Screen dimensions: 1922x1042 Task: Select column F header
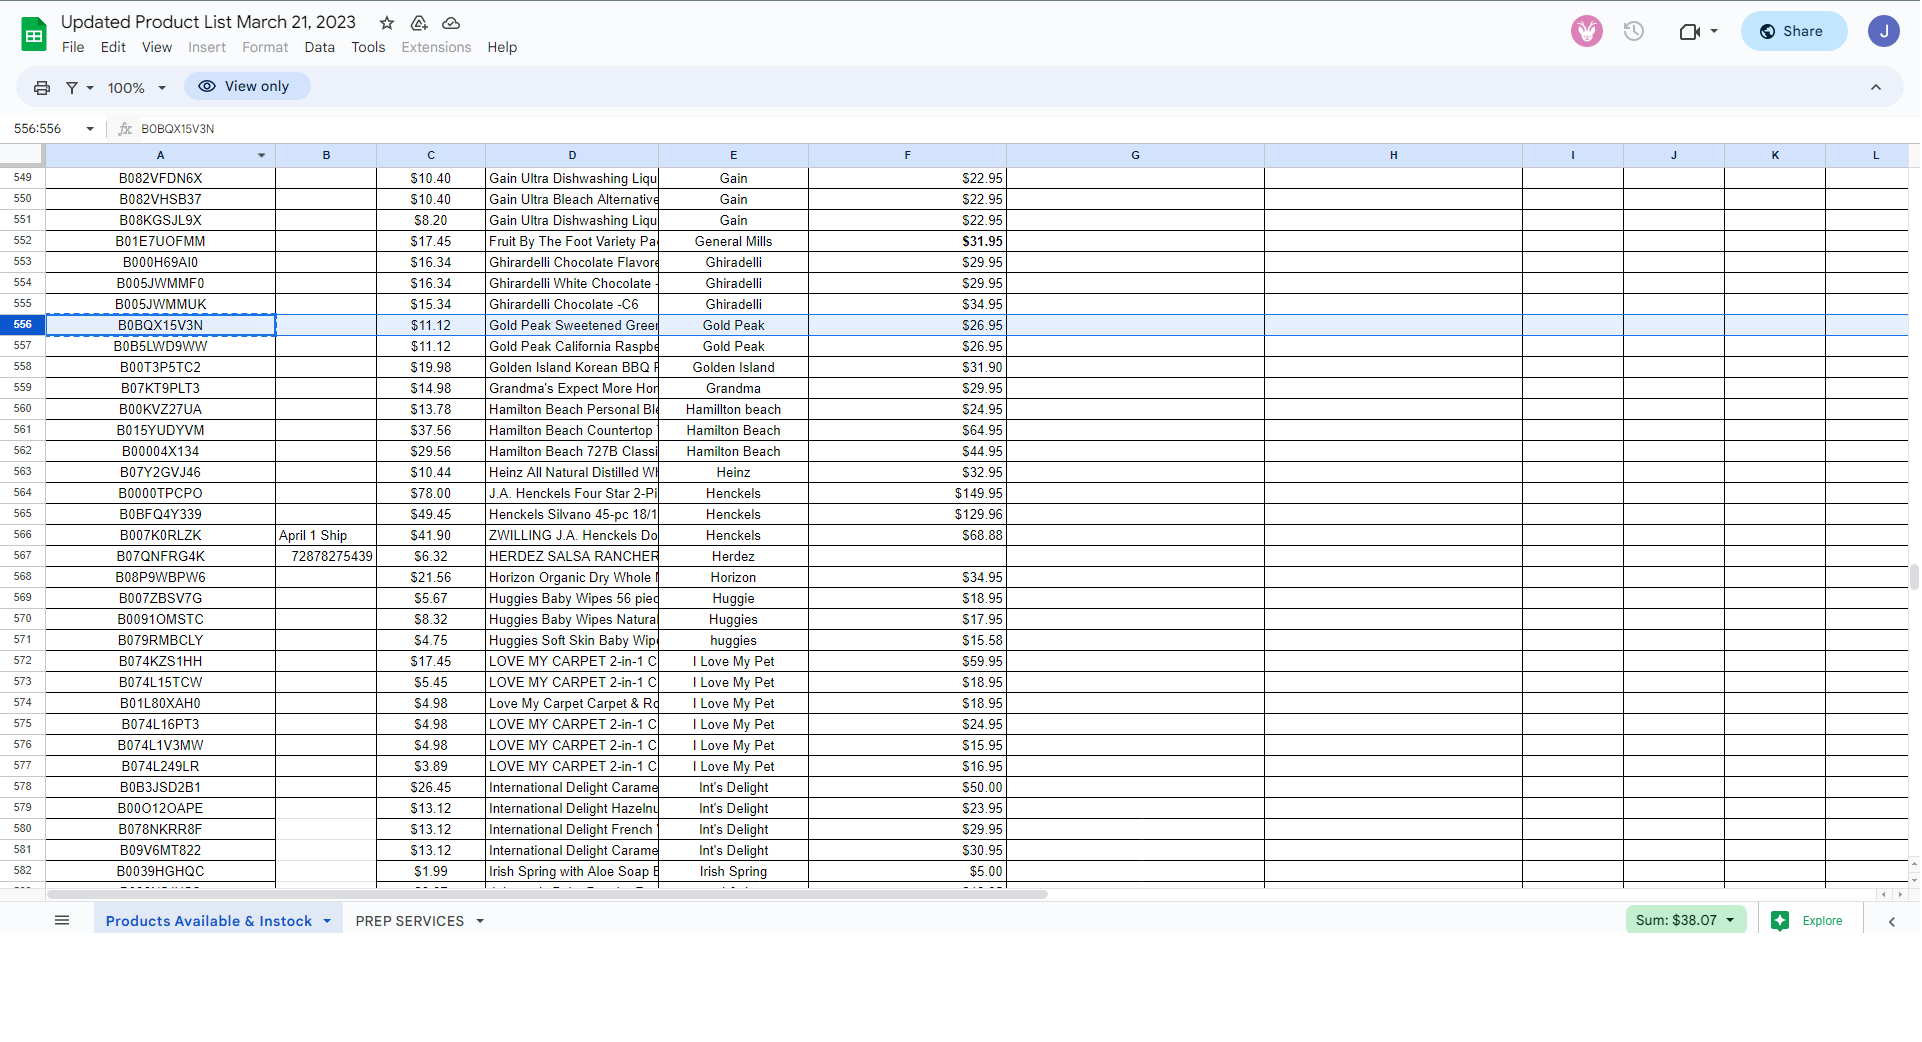pyautogui.click(x=907, y=156)
